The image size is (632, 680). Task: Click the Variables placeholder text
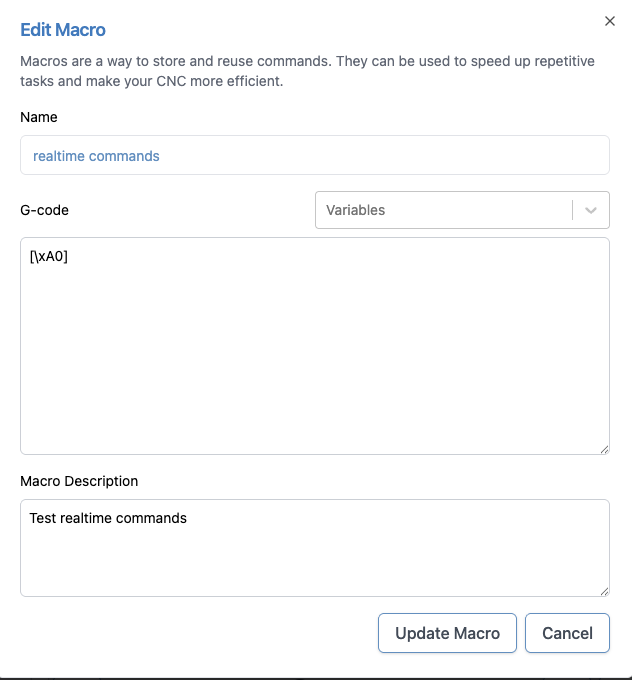coord(355,210)
